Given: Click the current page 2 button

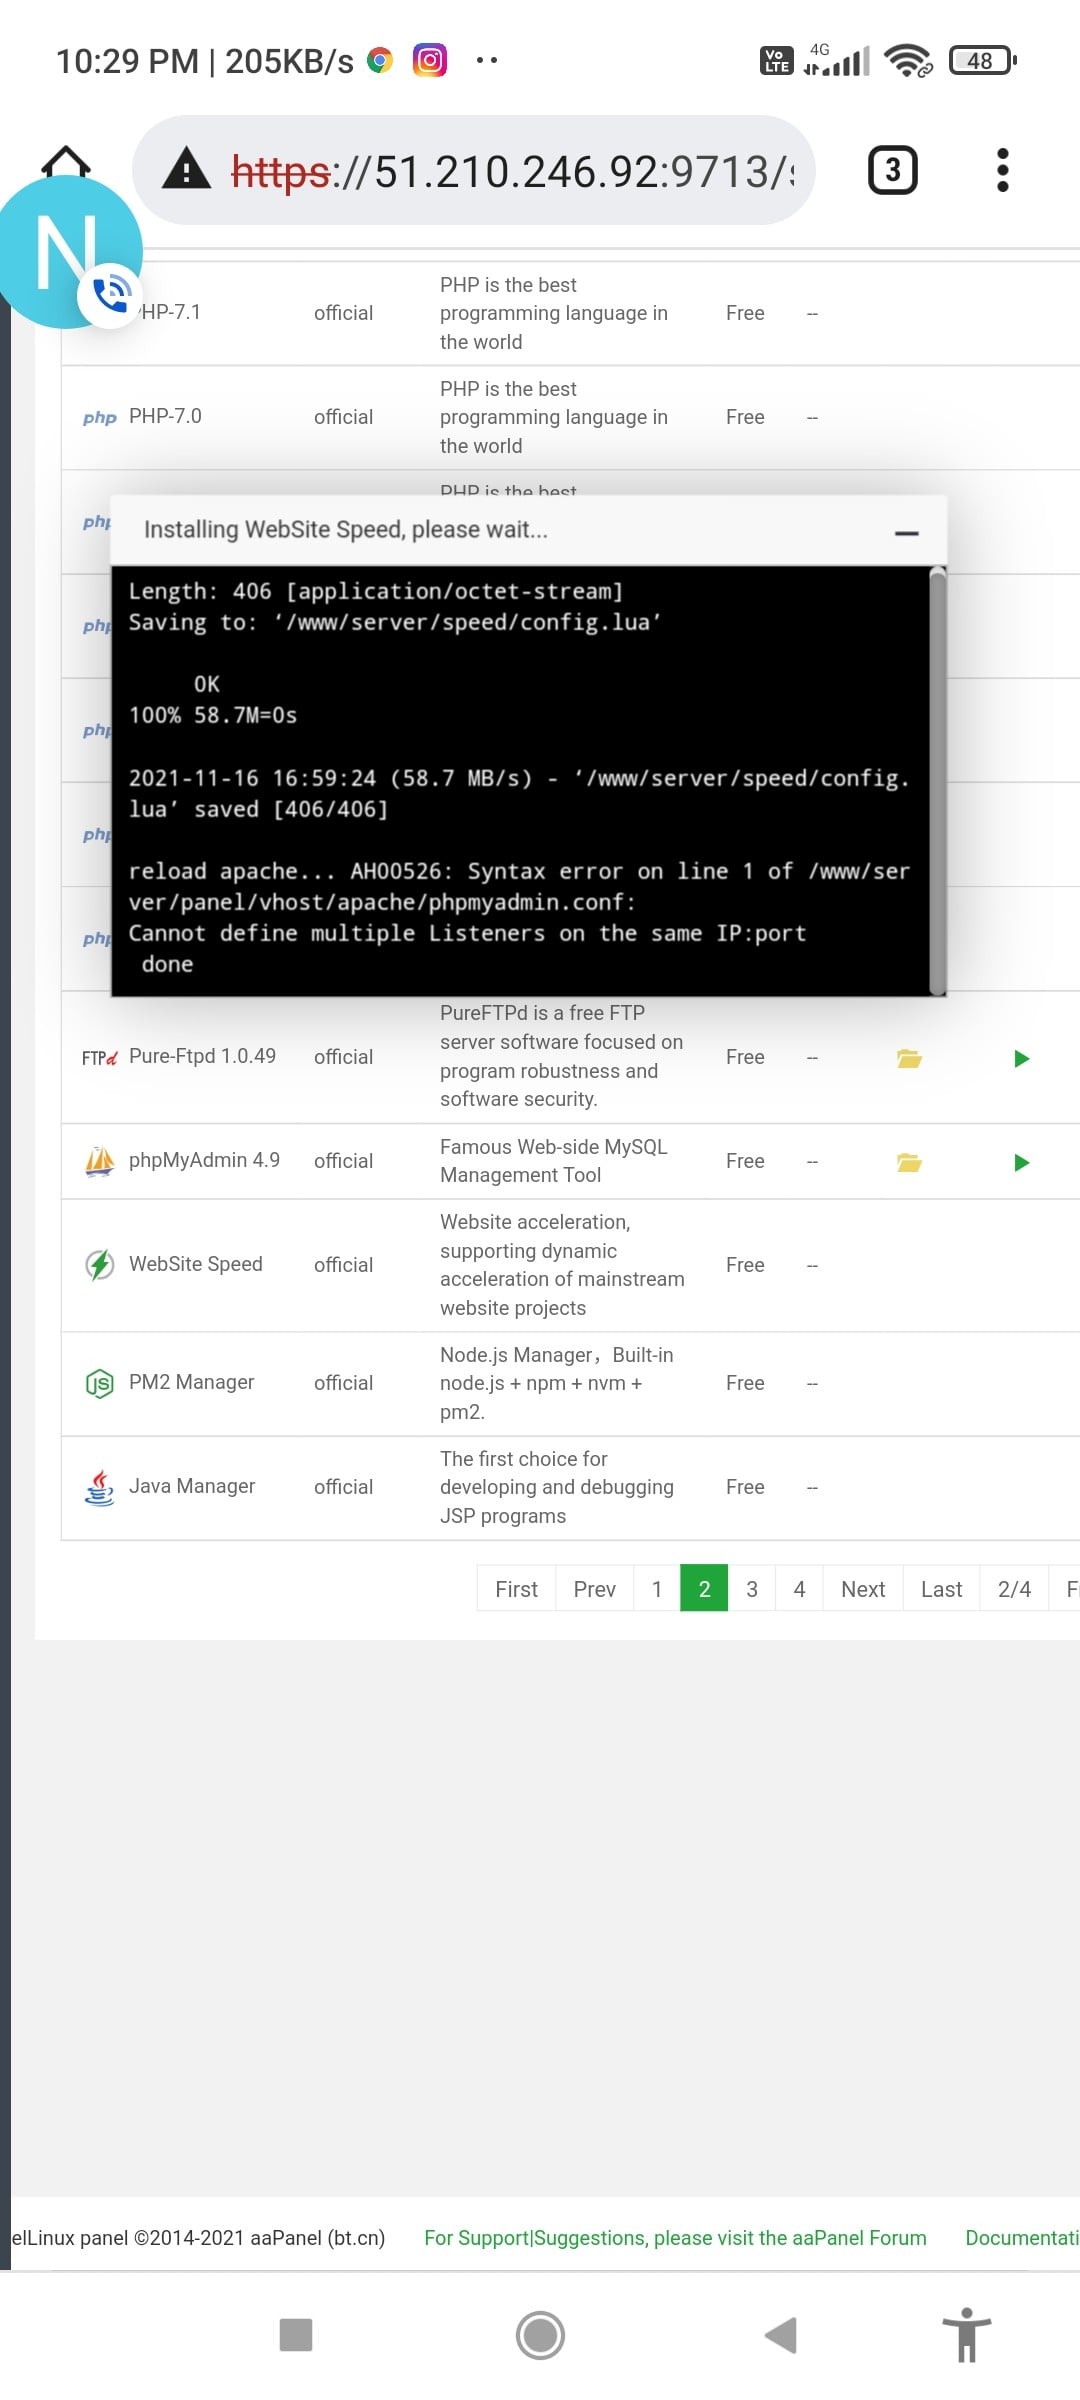Looking at the screenshot, I should (x=704, y=1588).
